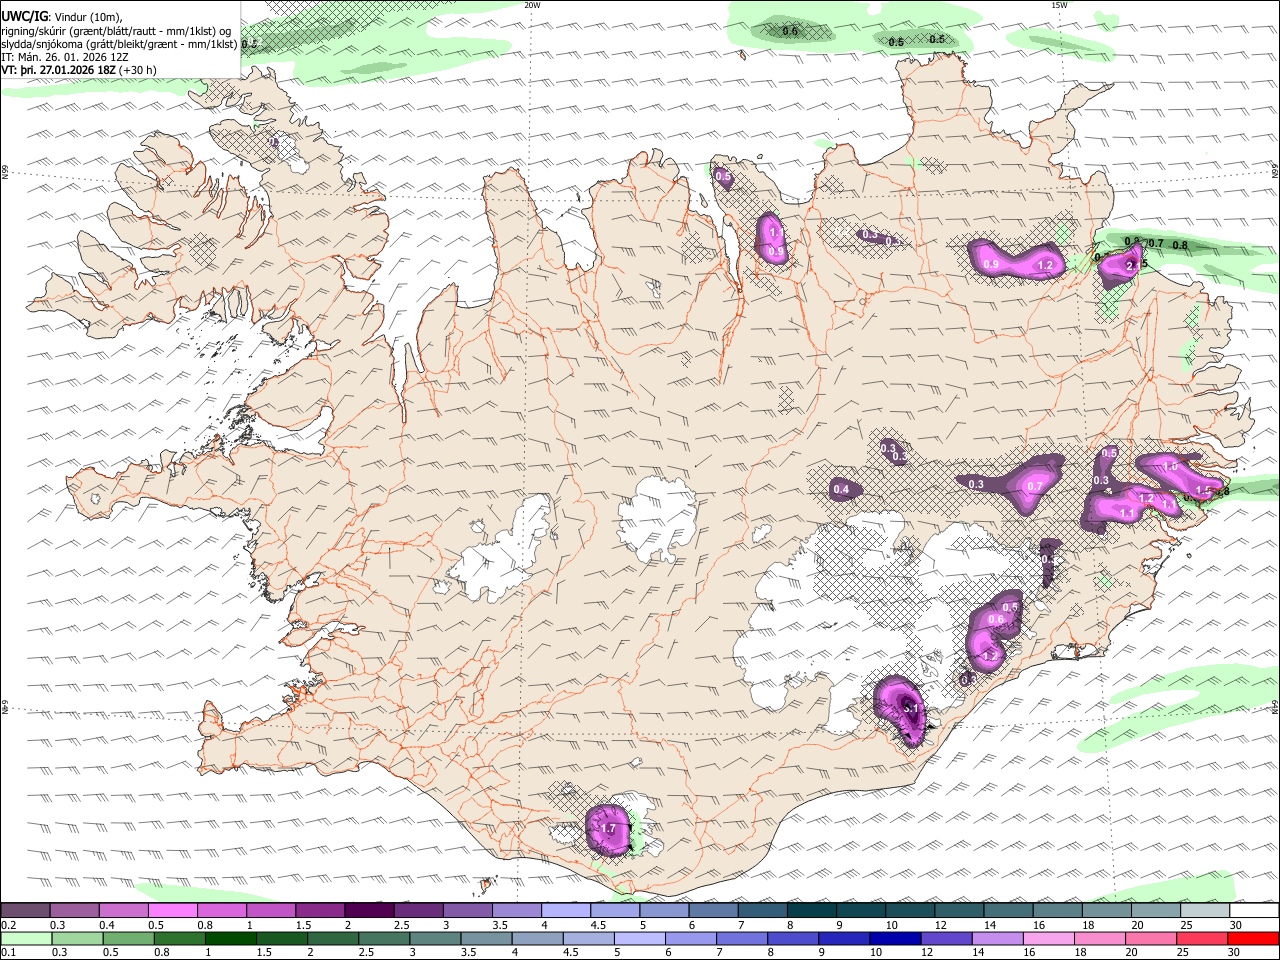Select the lavender upper legend swatch at 4

[566, 910]
